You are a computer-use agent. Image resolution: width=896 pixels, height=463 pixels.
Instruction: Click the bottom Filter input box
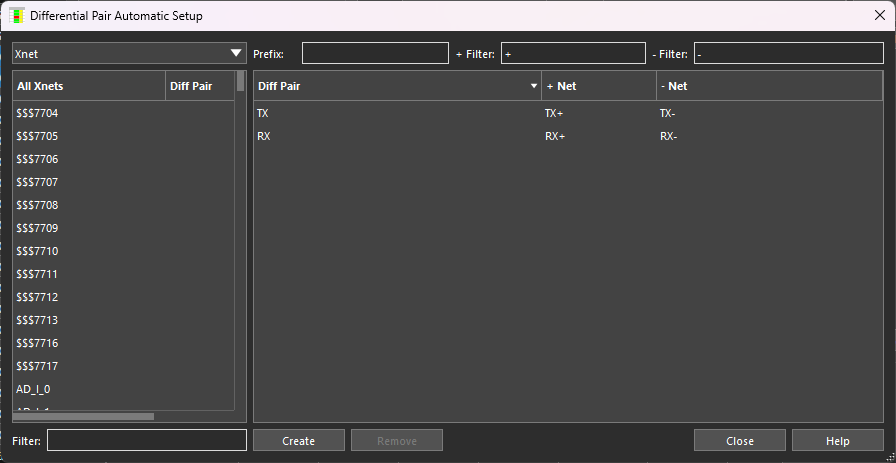click(x=146, y=441)
